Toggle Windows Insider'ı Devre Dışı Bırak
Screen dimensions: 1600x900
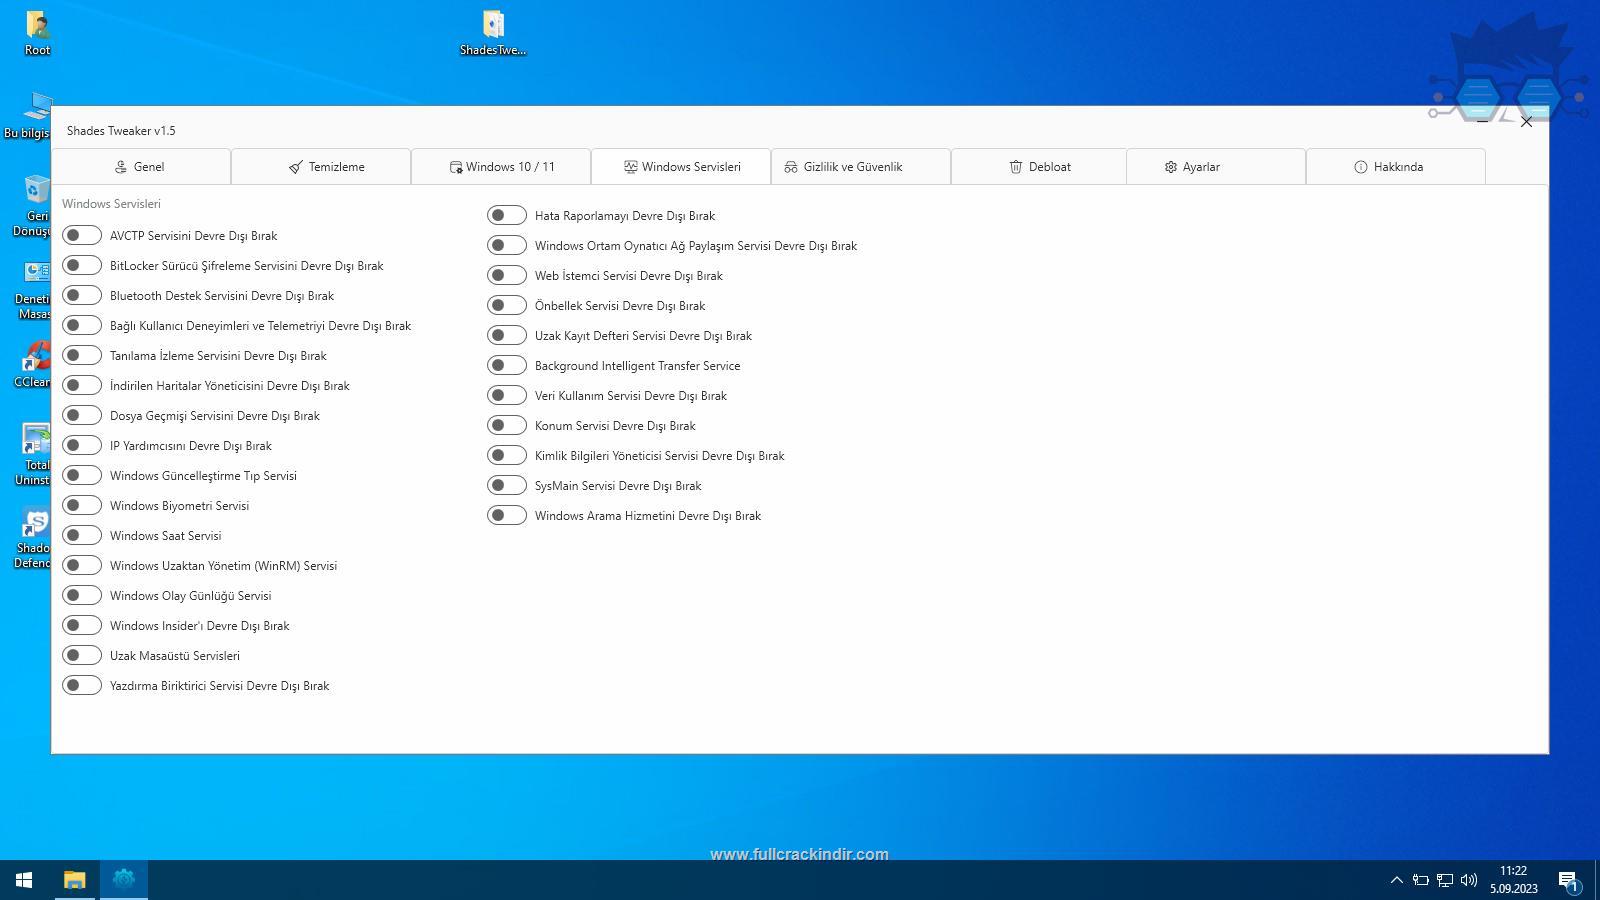(82, 625)
